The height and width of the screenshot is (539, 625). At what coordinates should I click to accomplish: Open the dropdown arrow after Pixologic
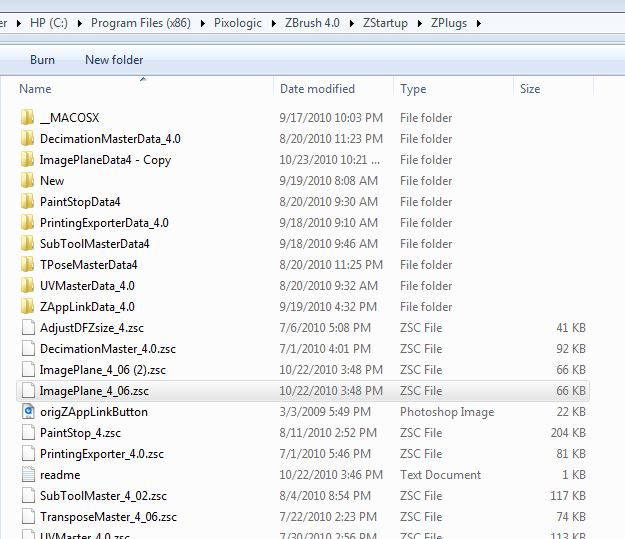273,24
